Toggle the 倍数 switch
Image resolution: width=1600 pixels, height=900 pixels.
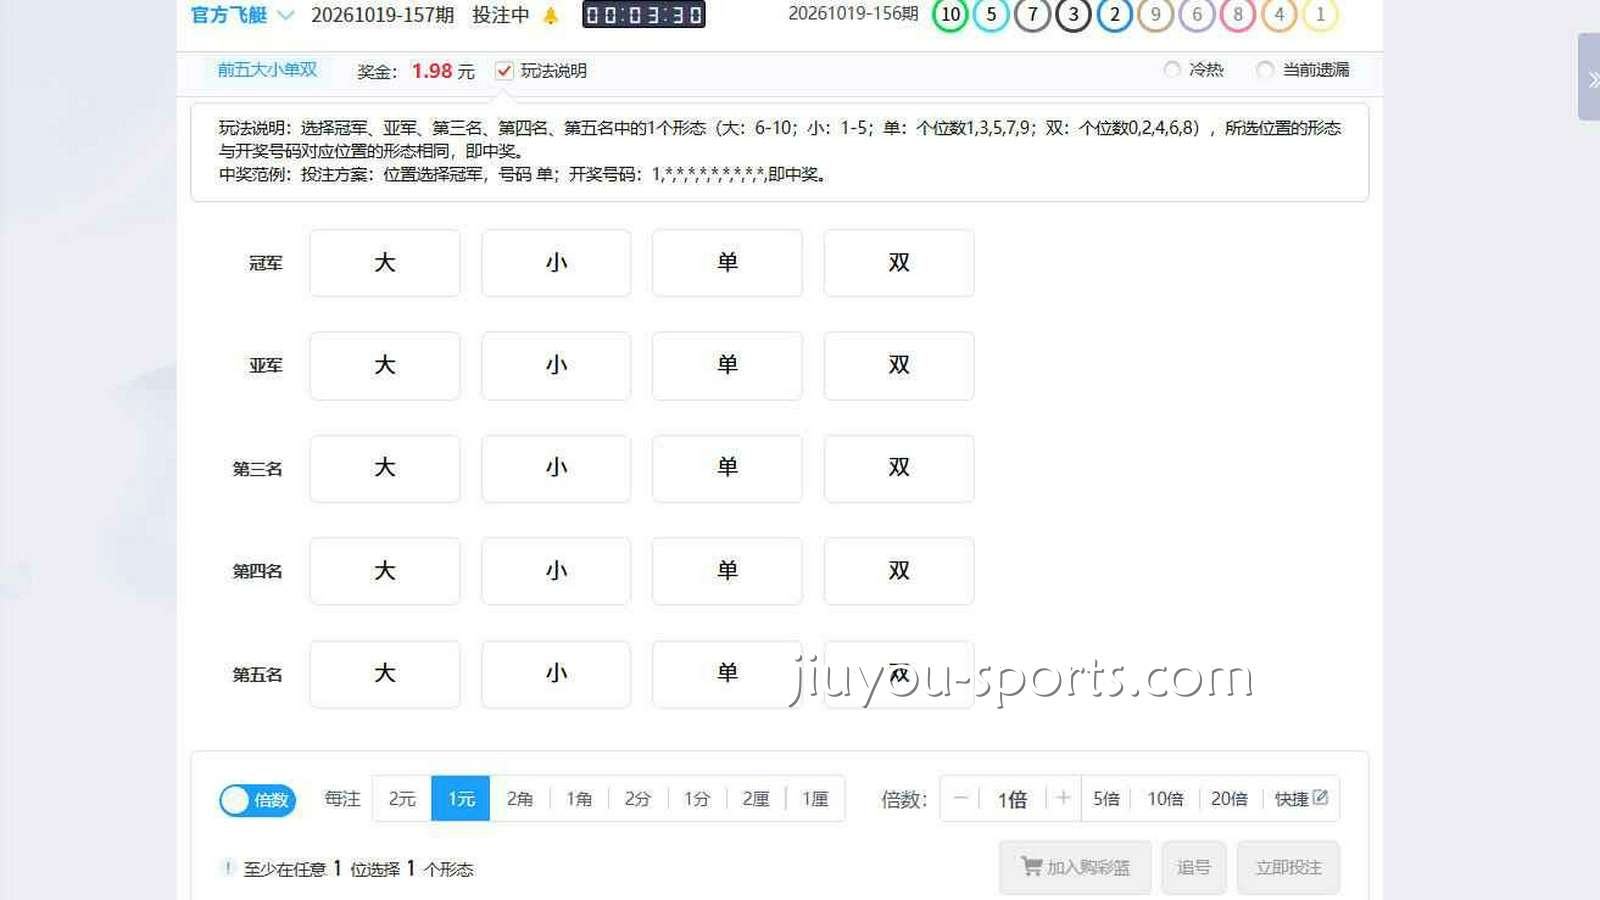point(257,800)
